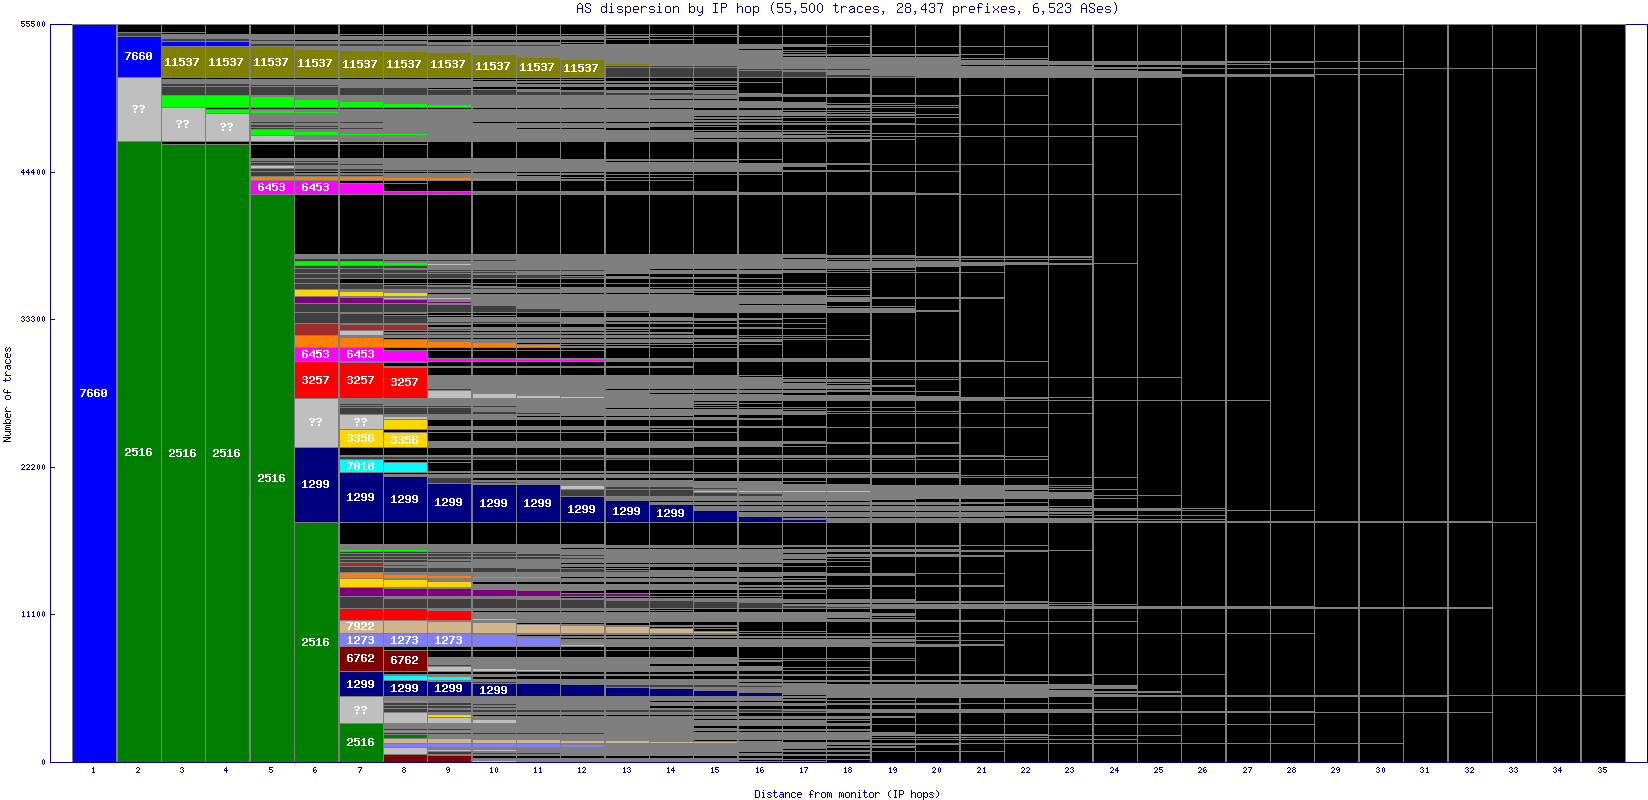The image size is (1648, 800).
Task: Select the lavender 1273 block at hop 9
Action: point(449,640)
